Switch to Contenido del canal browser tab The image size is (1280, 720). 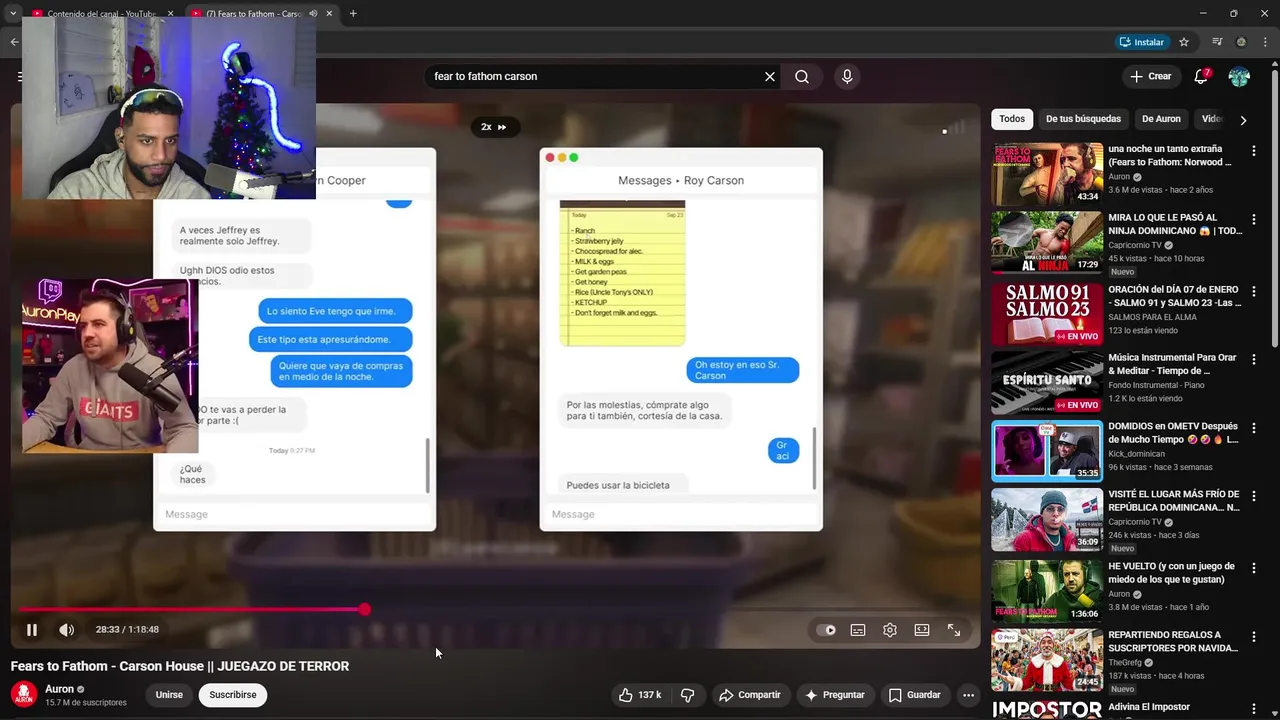(x=100, y=14)
